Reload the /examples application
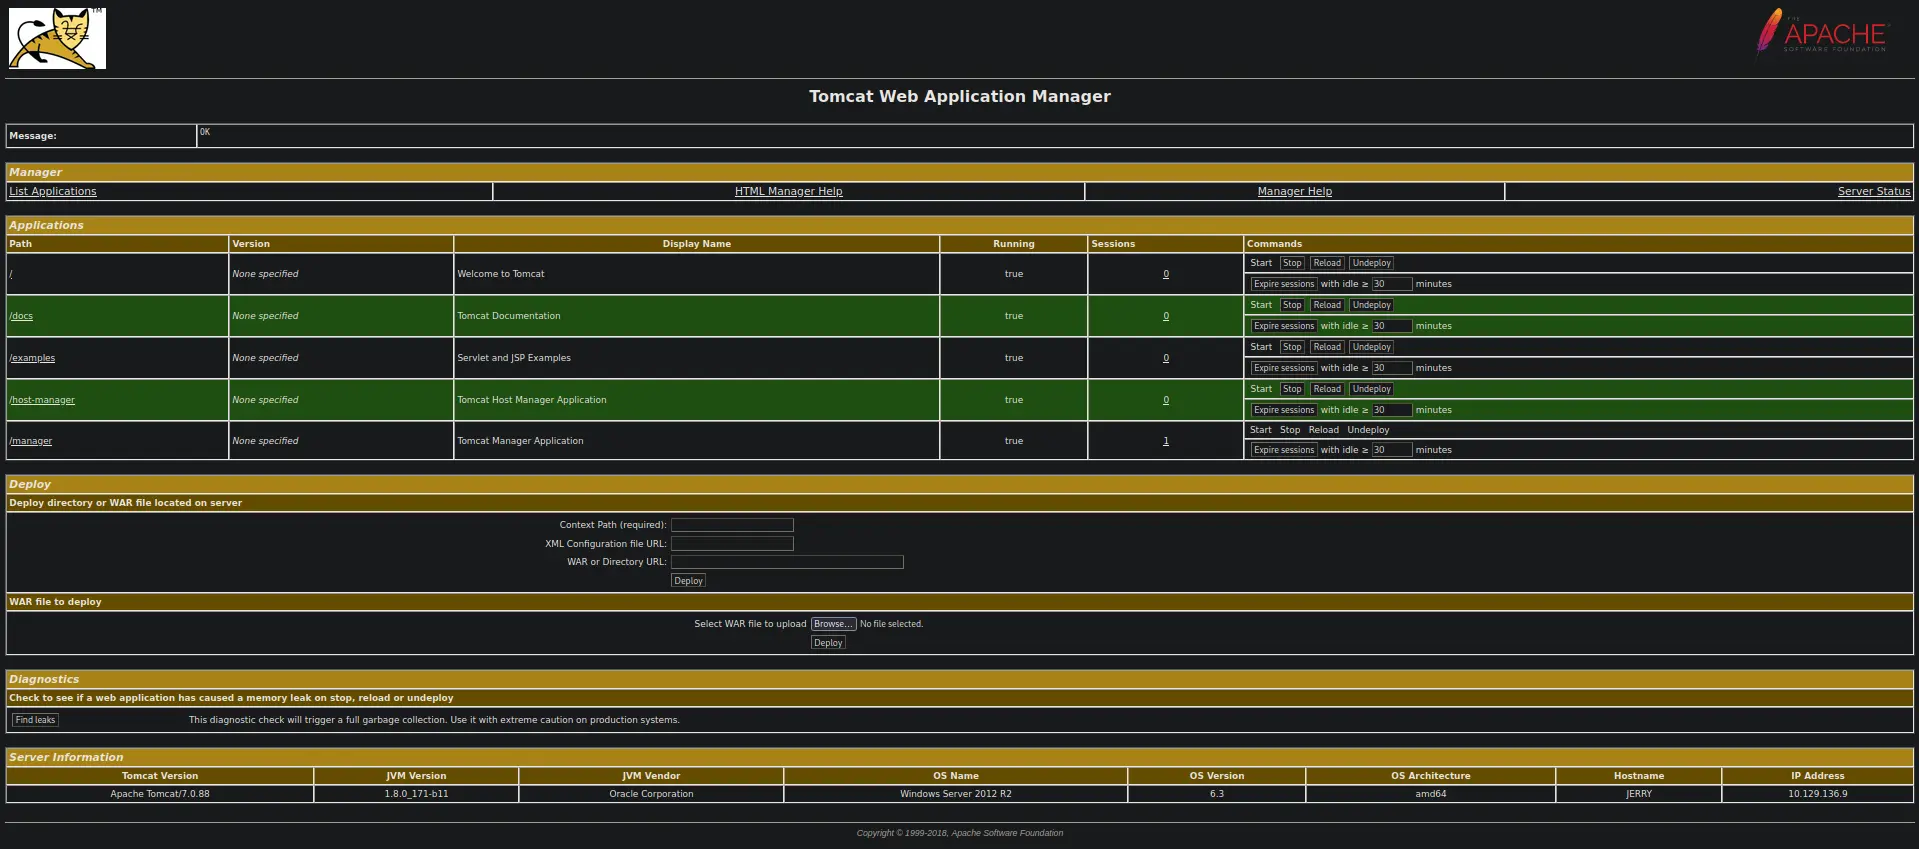This screenshot has width=1919, height=849. tap(1327, 347)
